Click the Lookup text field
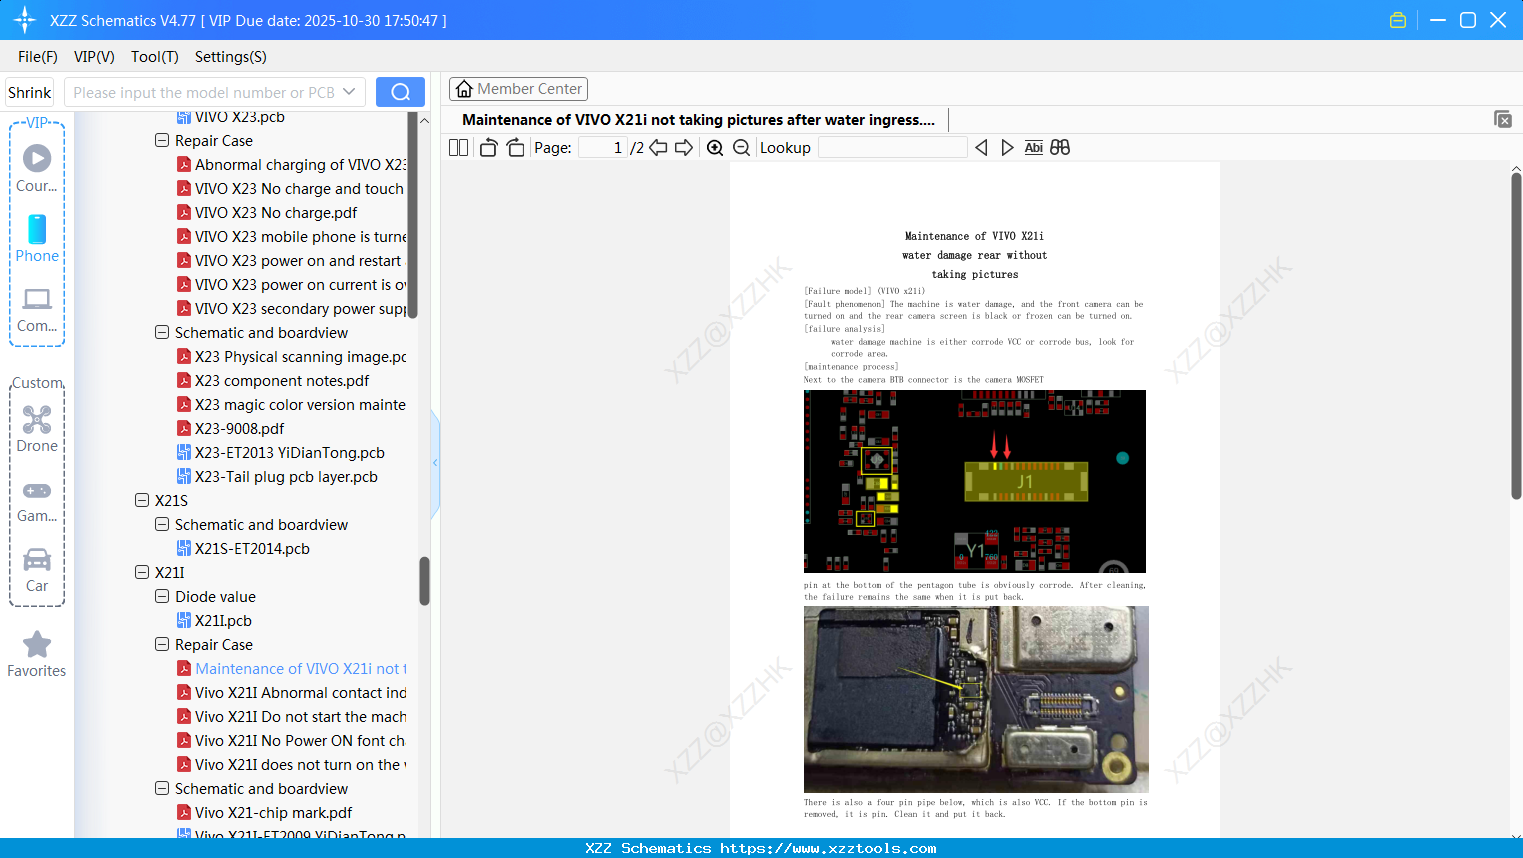Image resolution: width=1523 pixels, height=858 pixels. [892, 148]
